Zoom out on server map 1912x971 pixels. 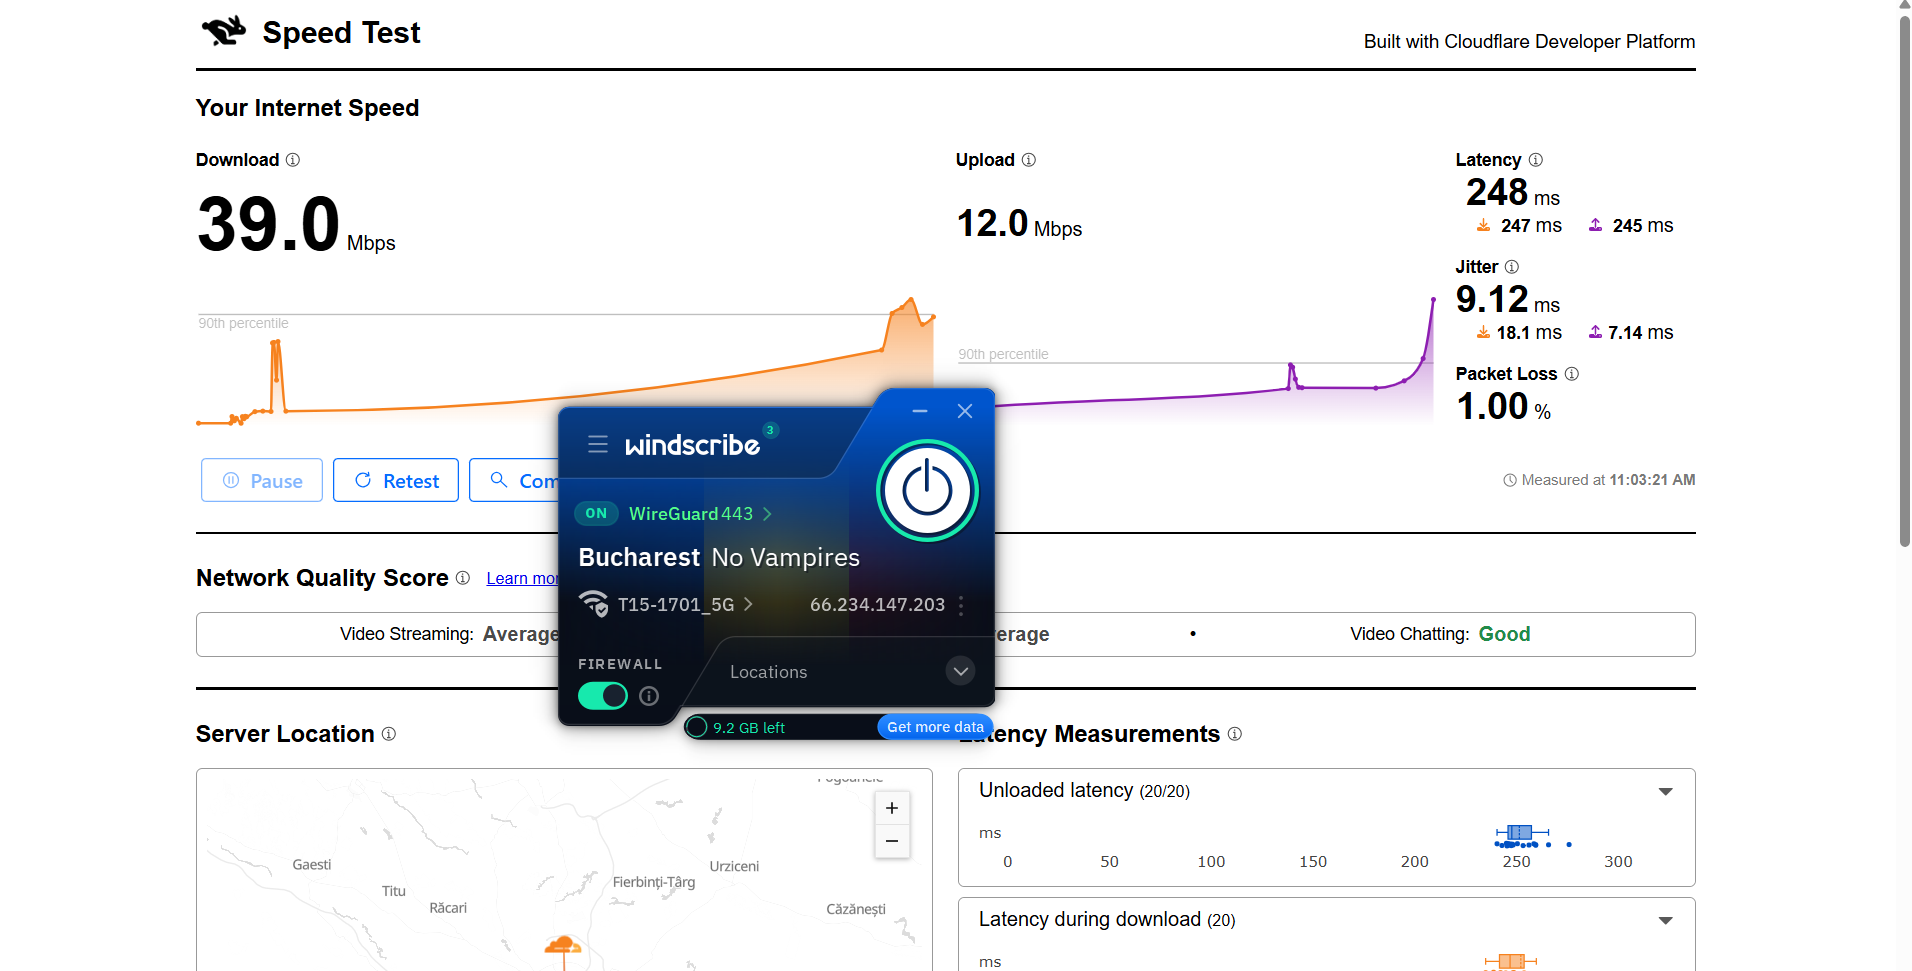click(x=892, y=841)
